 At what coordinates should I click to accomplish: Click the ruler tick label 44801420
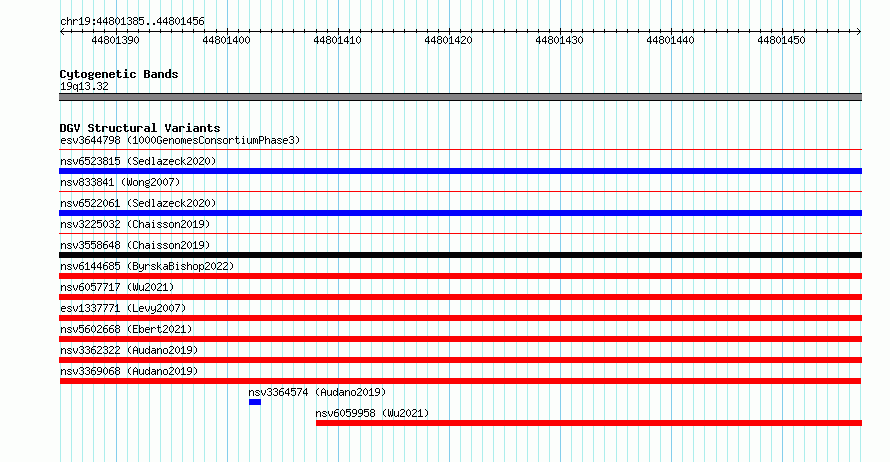click(448, 40)
